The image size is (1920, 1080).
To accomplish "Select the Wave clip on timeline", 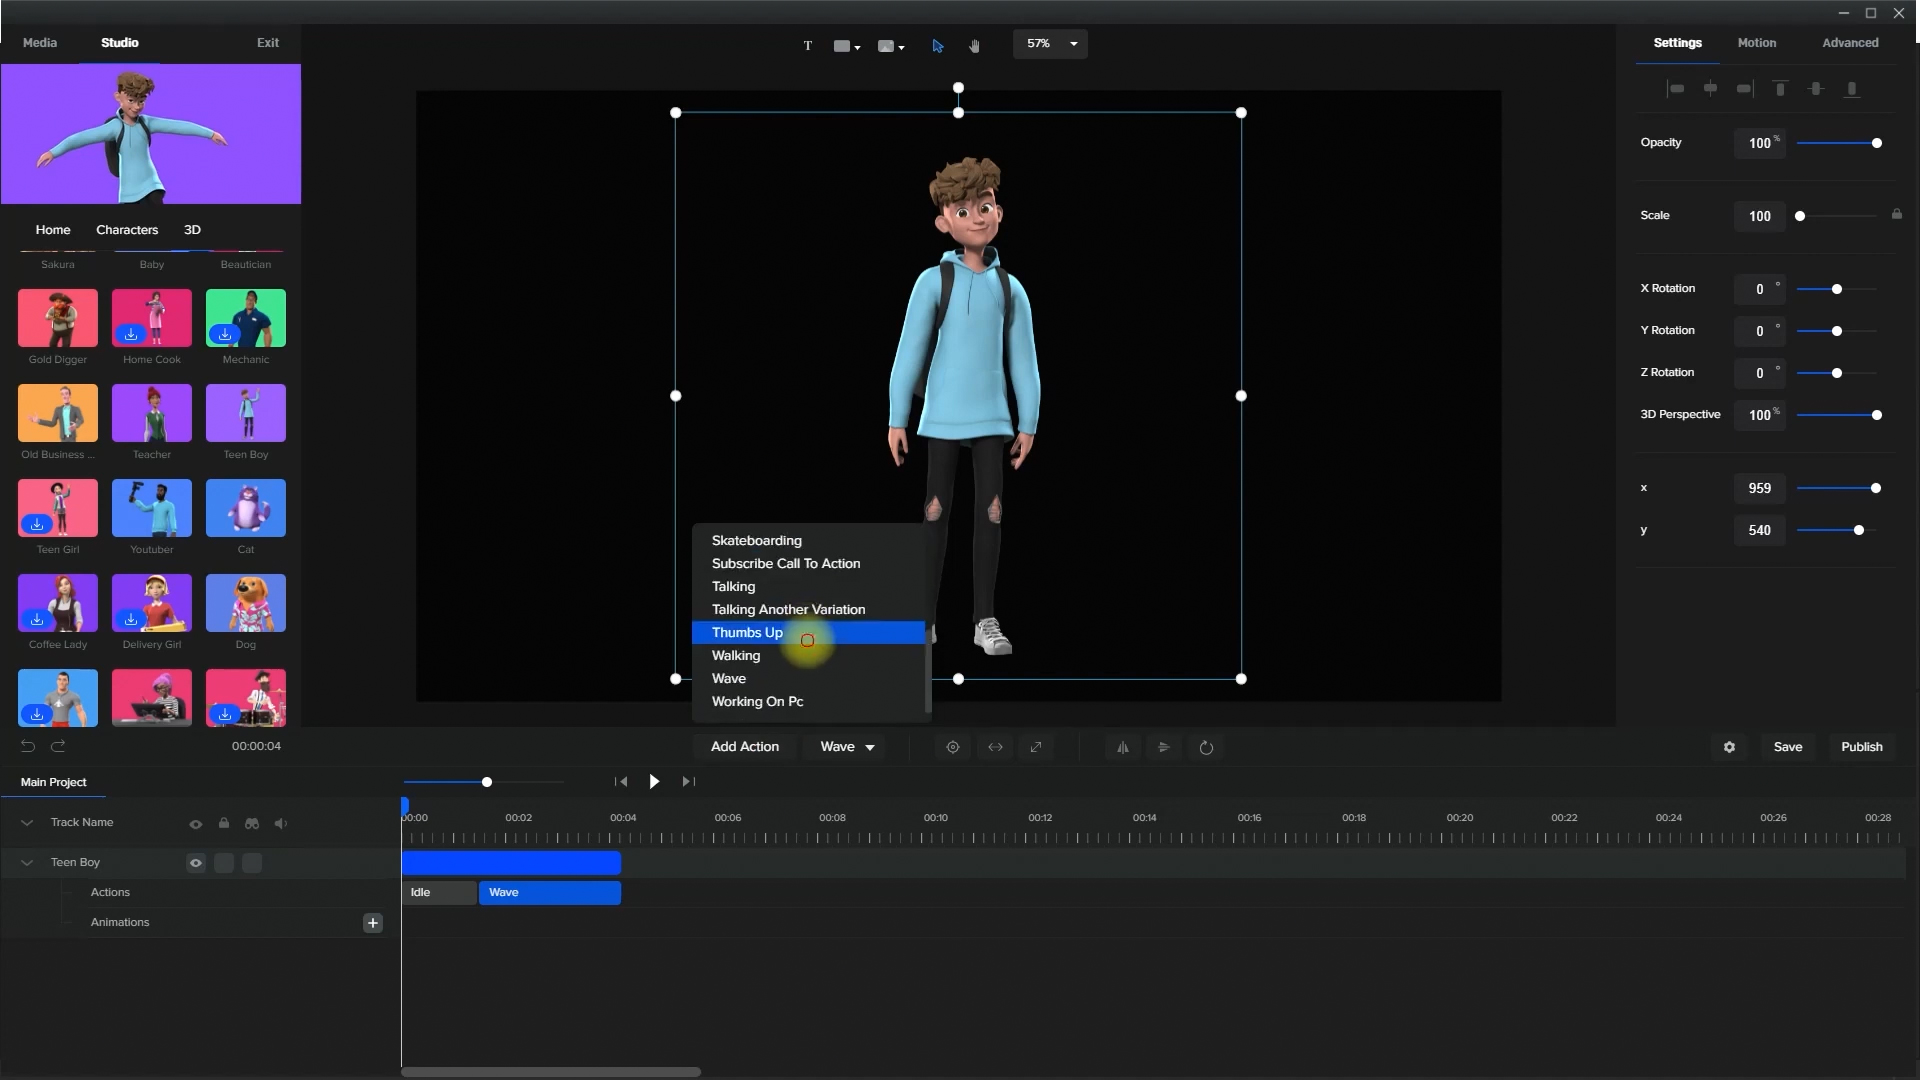I will 550,893.
